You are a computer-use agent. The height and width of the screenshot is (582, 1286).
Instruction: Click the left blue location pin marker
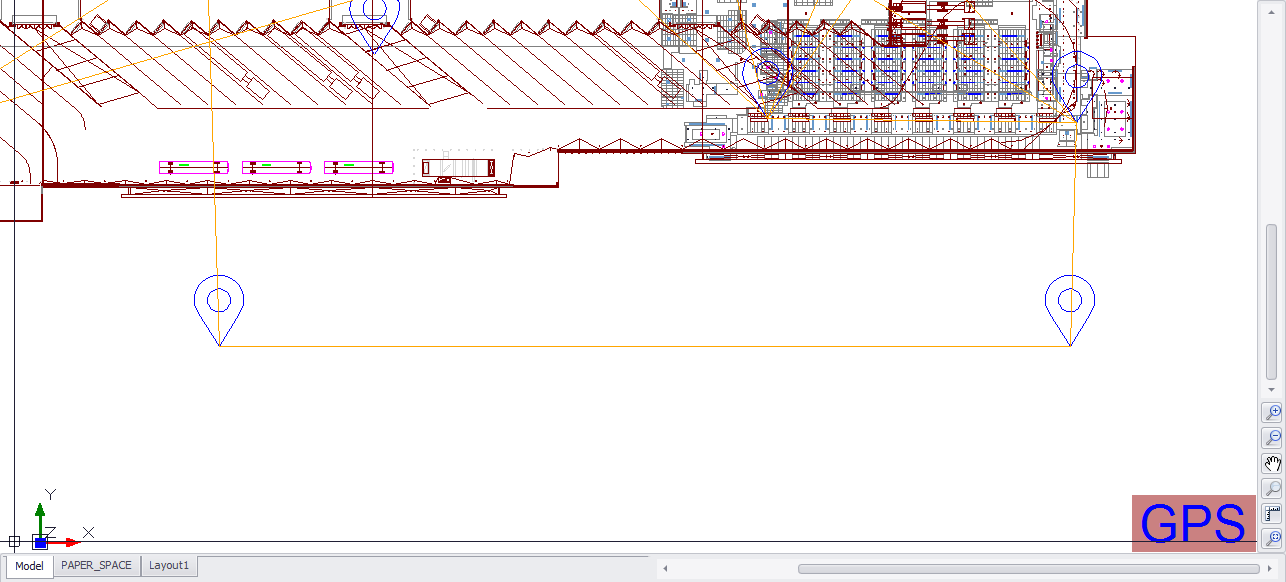[x=219, y=310]
